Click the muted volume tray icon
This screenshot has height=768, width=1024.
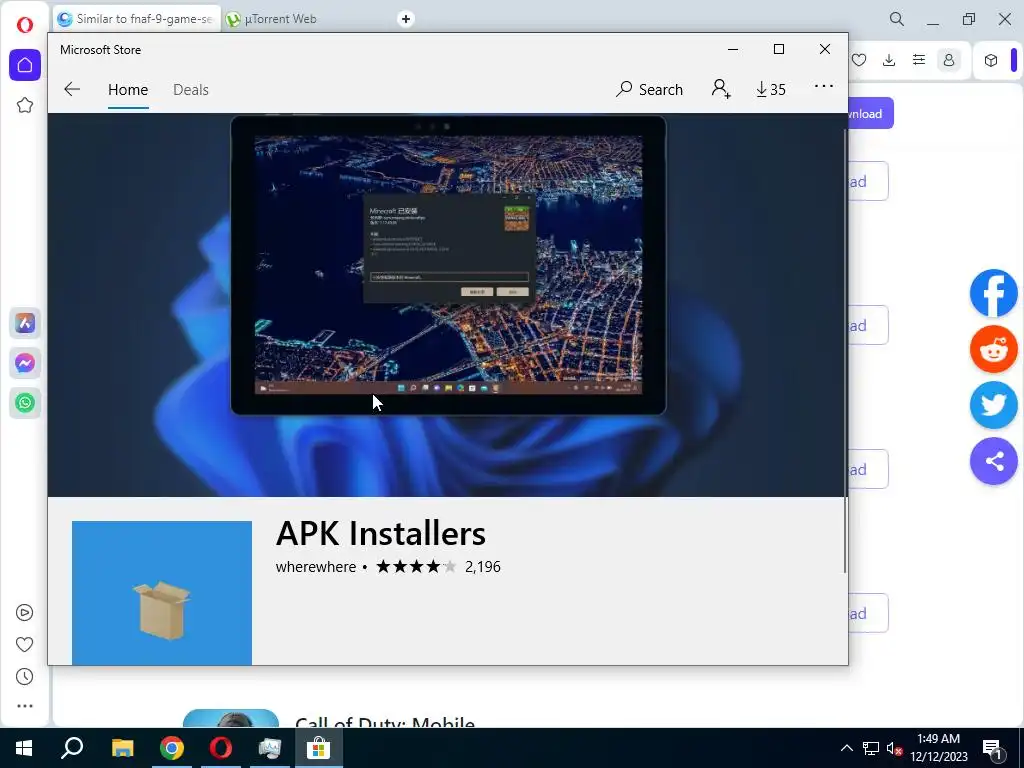[895, 748]
